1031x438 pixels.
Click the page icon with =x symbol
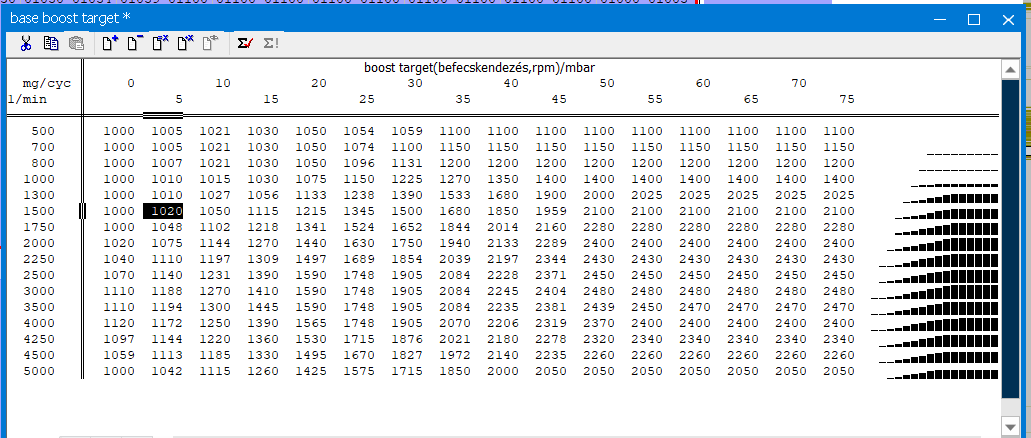160,43
